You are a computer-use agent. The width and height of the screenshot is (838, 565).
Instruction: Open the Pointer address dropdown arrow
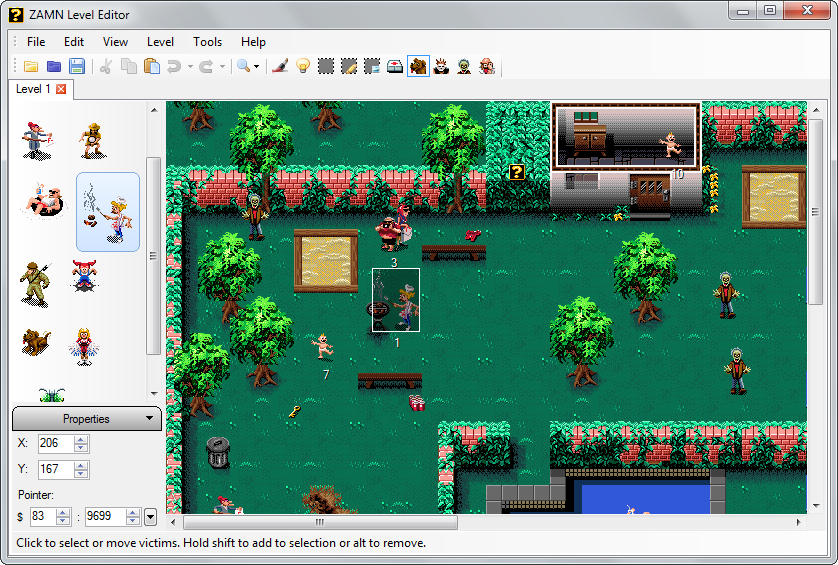[150, 517]
